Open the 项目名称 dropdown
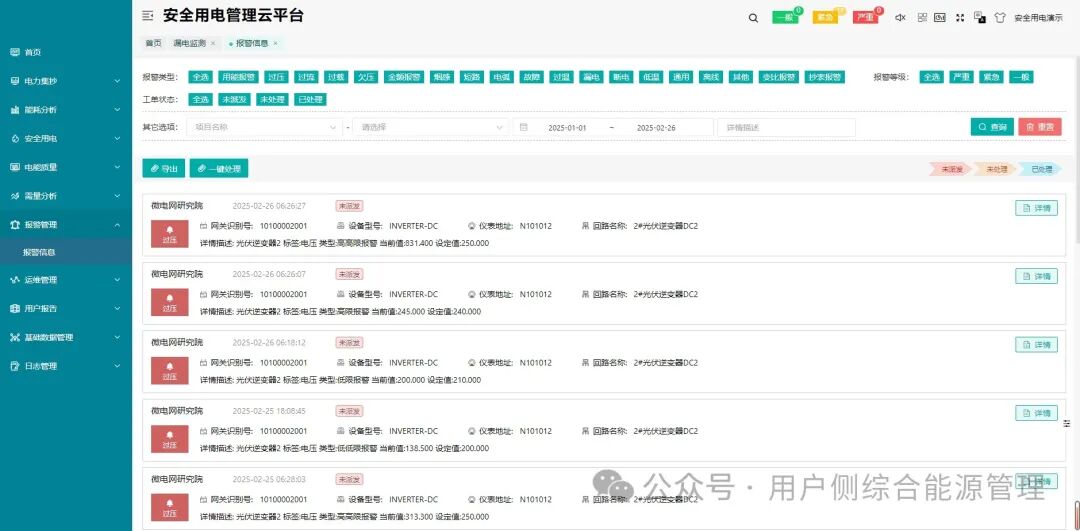Image resolution: width=1080 pixels, height=531 pixels. [264, 127]
